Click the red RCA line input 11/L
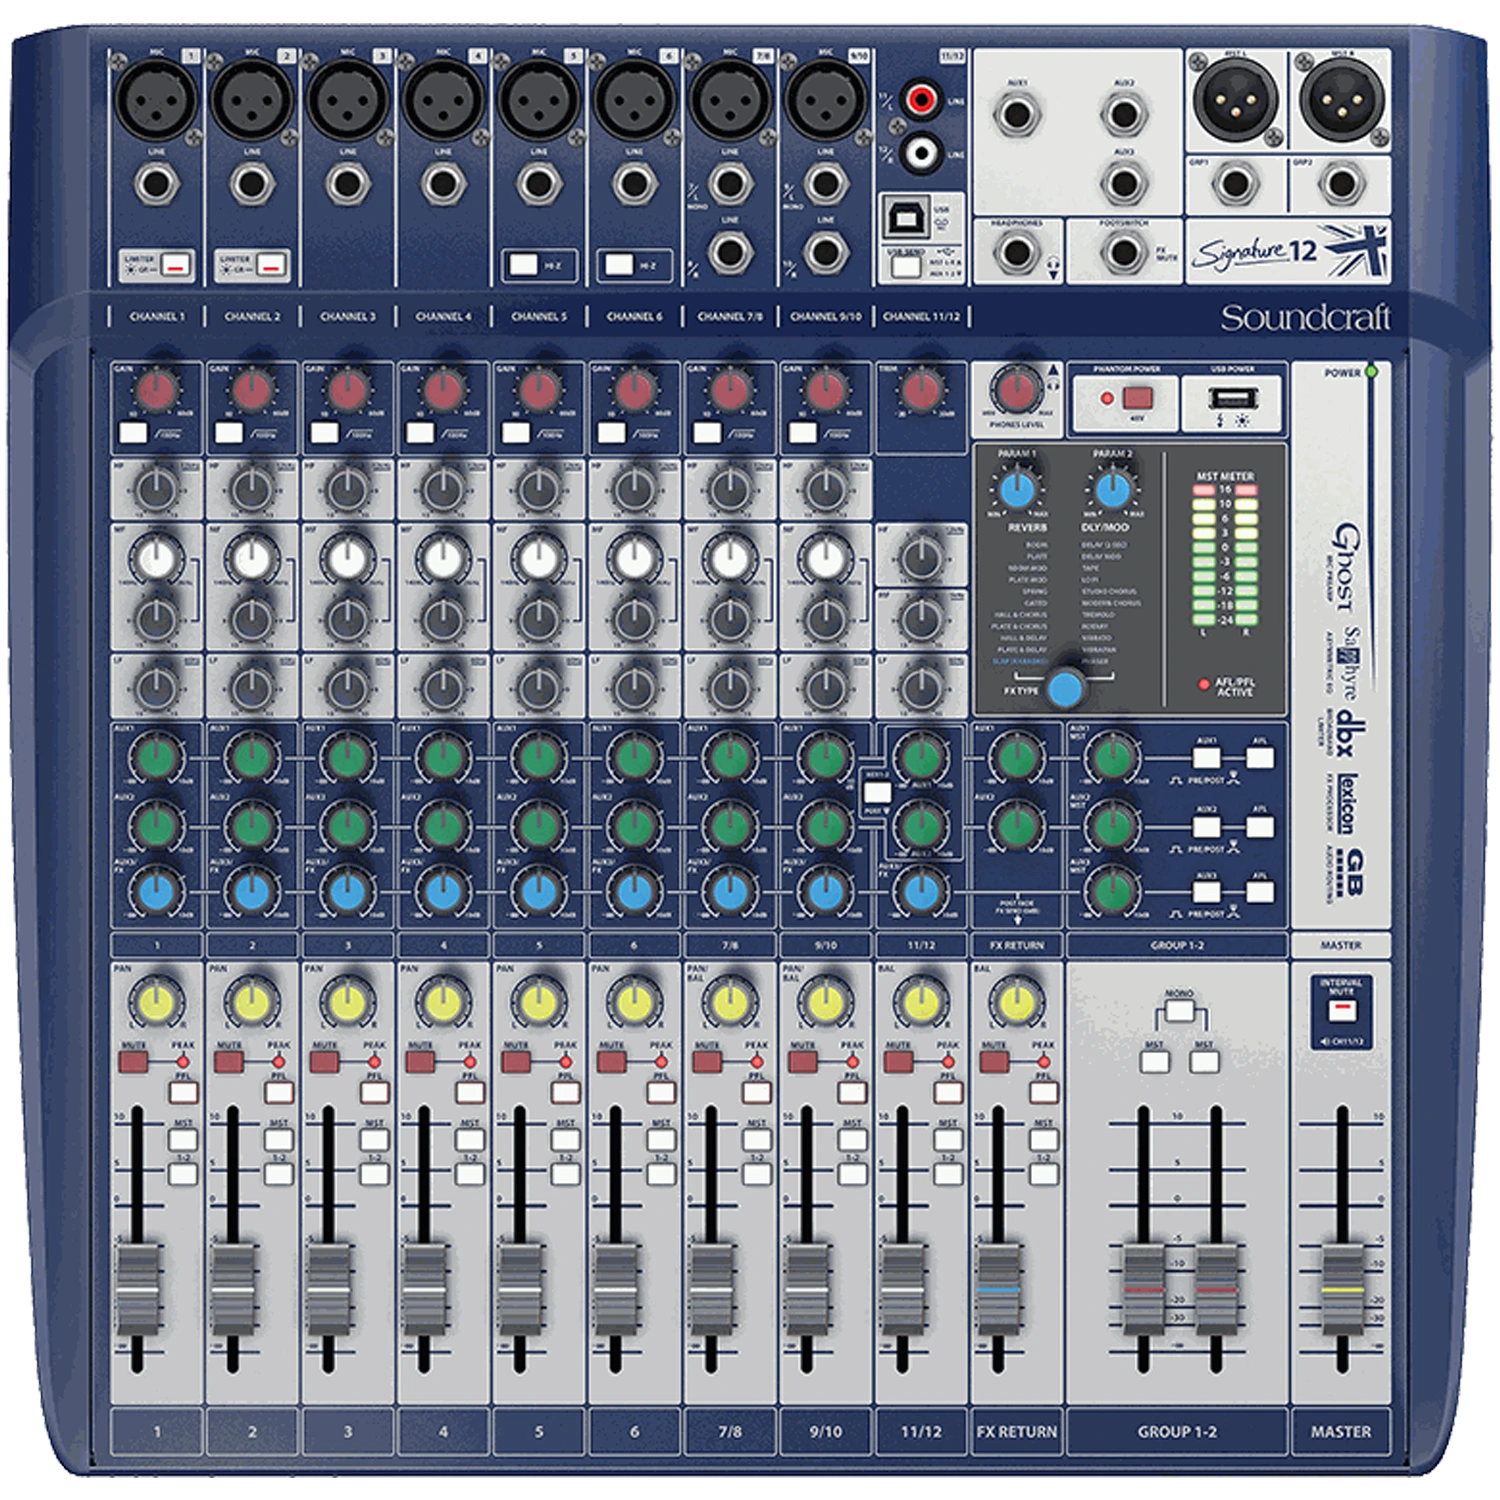1500x1500 pixels. pos(921,99)
